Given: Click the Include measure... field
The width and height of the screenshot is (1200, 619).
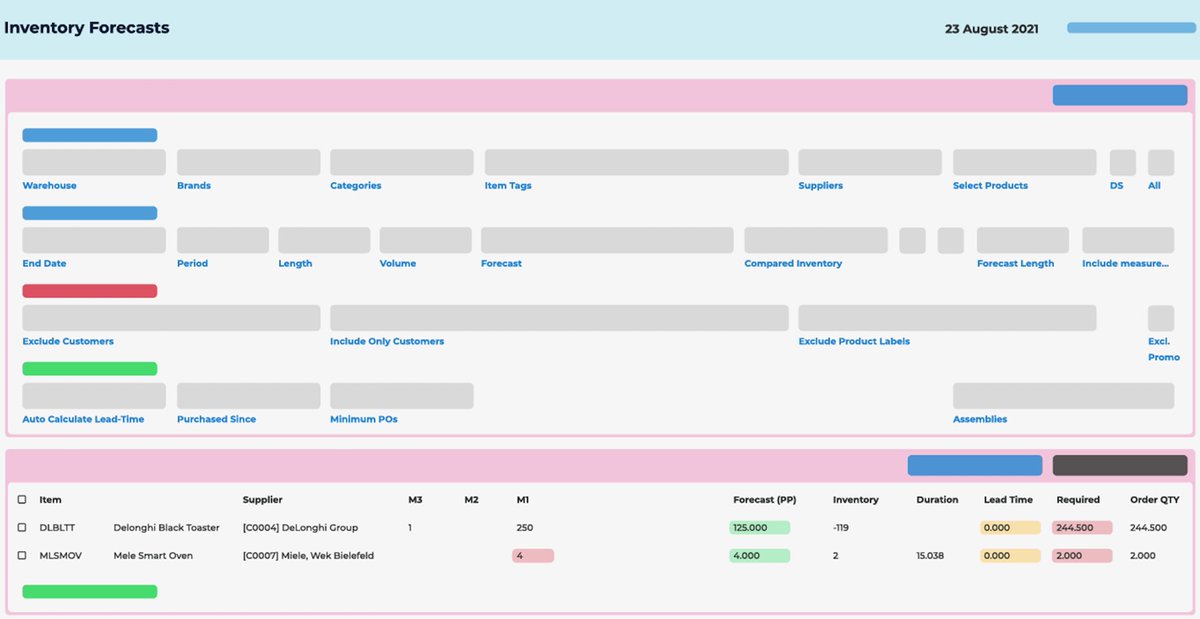Looking at the screenshot, I should click(1128, 240).
